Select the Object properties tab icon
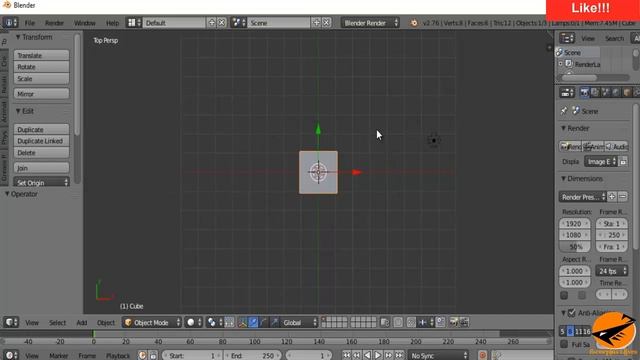 coord(627,93)
